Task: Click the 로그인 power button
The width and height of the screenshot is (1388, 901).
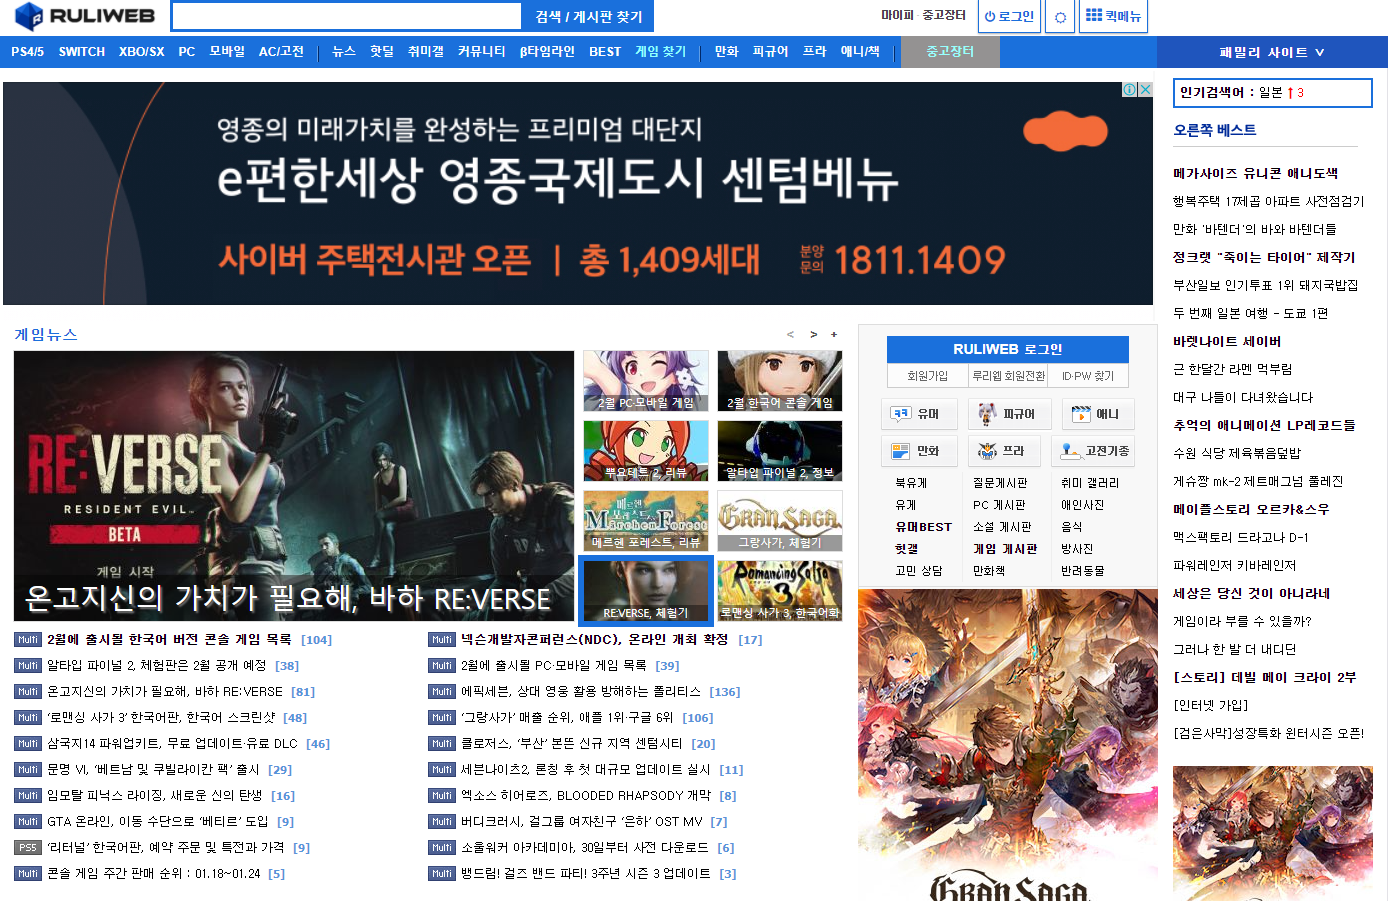Action: pos(1009,17)
